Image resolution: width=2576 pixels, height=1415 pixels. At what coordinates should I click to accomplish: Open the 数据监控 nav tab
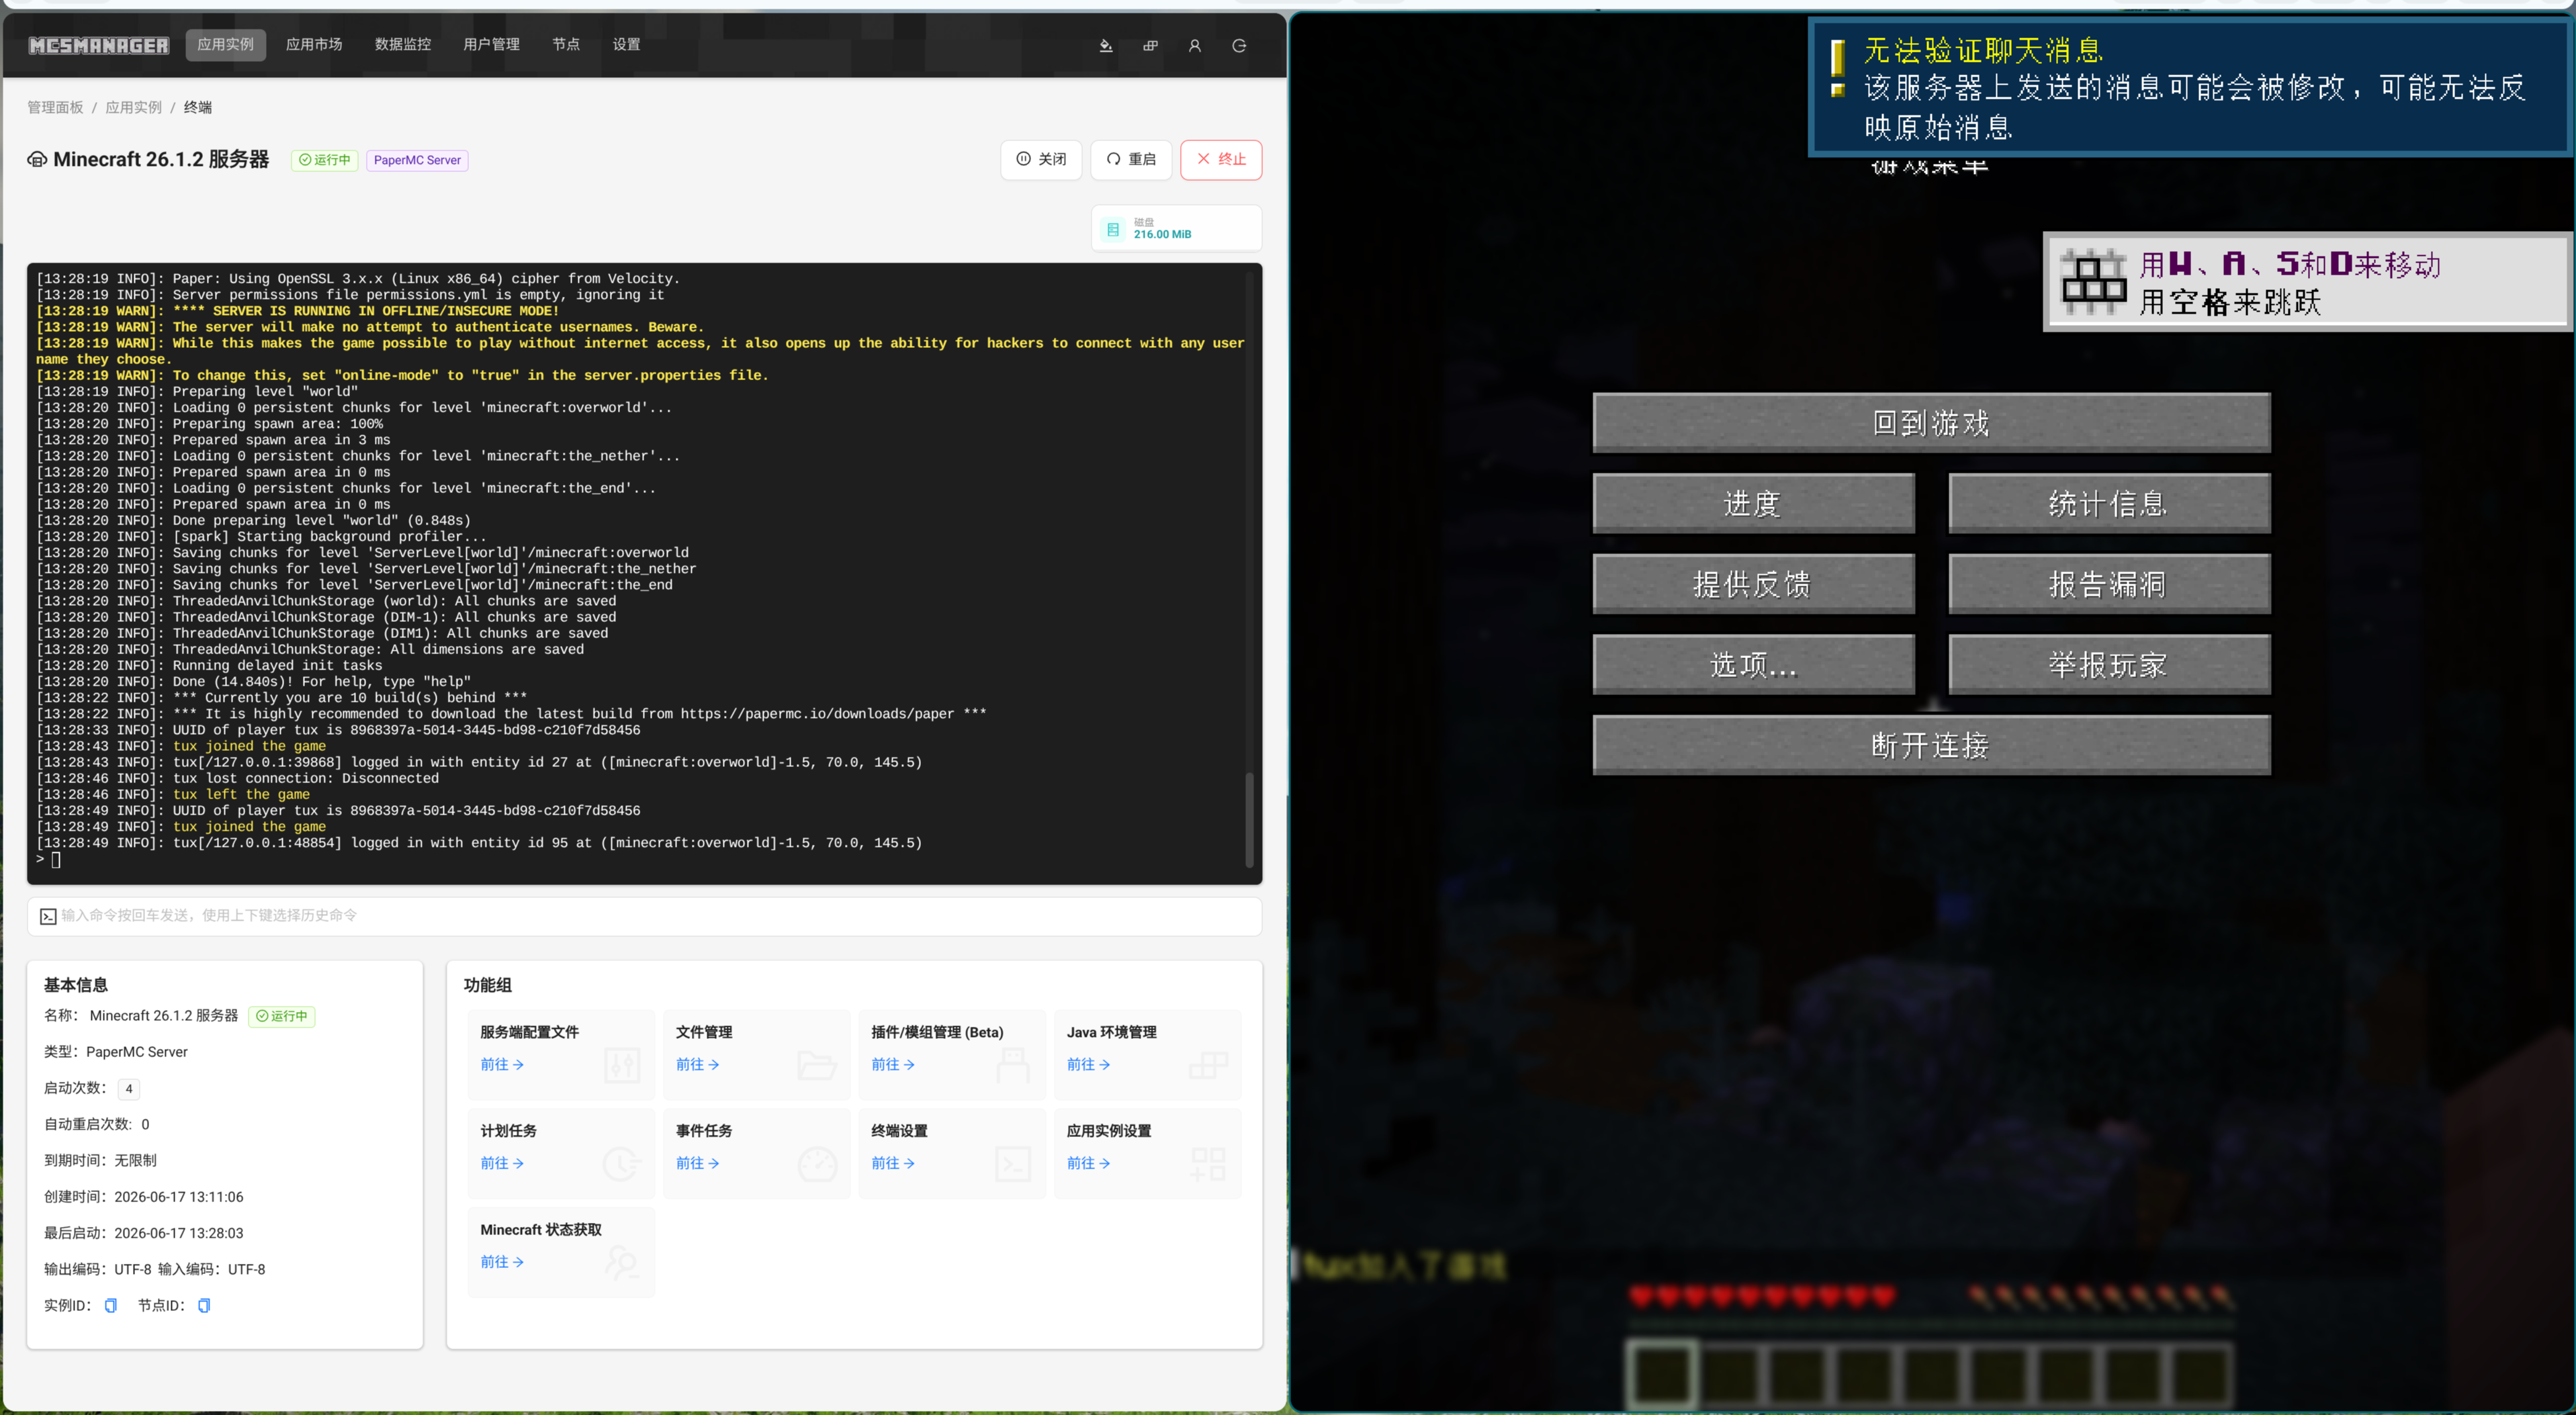click(403, 45)
